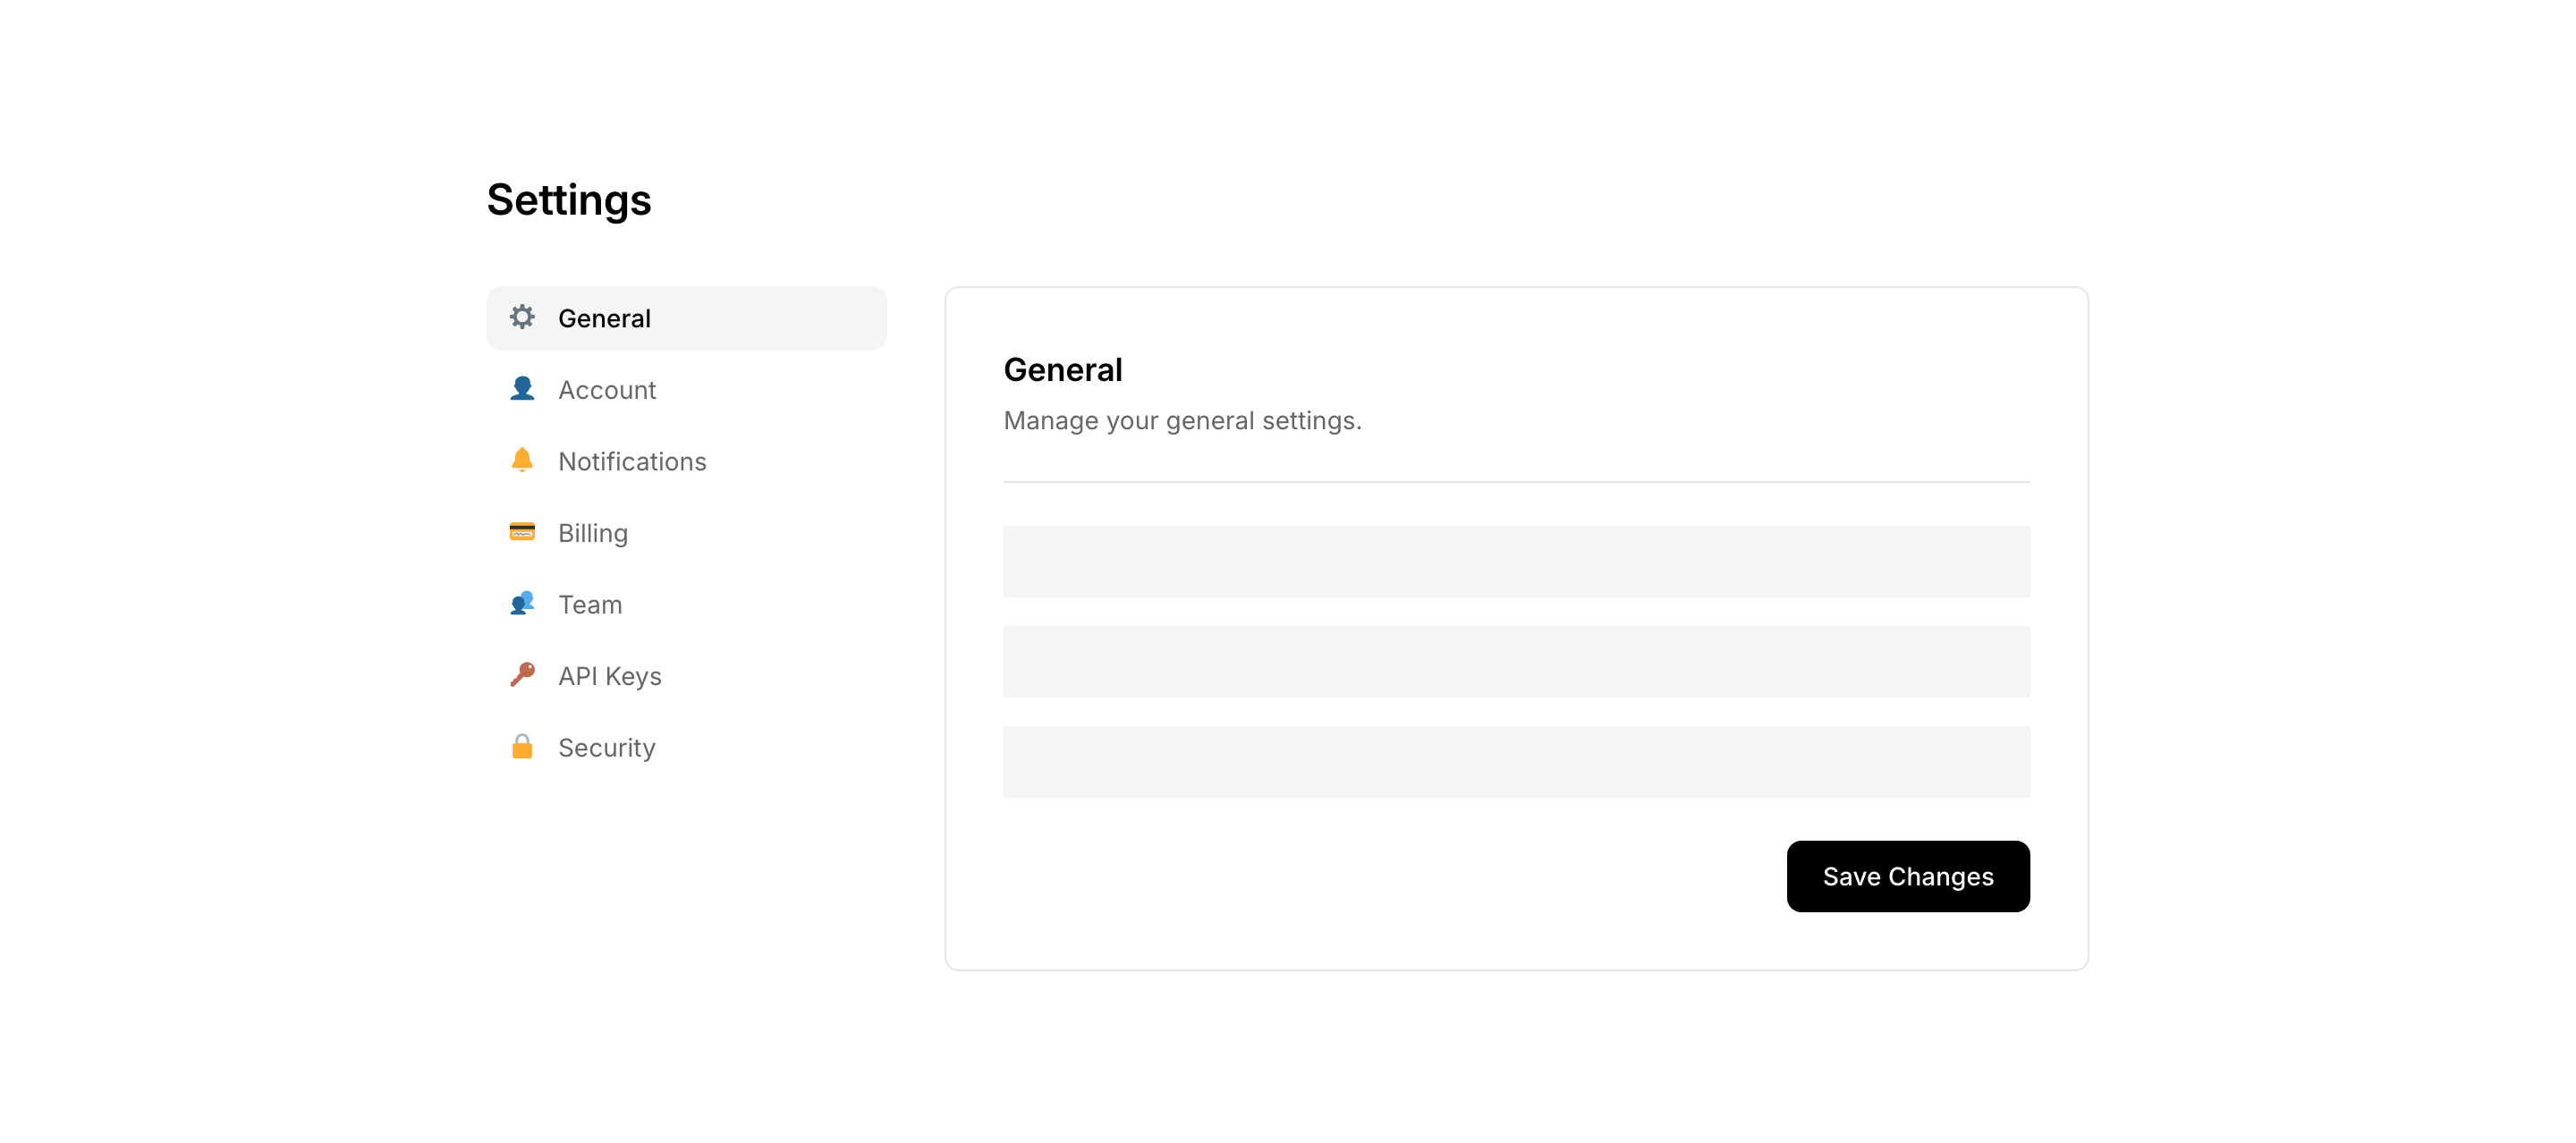The width and height of the screenshot is (2576, 1143).
Task: Click the two-people icon for Team
Action: tap(522, 604)
